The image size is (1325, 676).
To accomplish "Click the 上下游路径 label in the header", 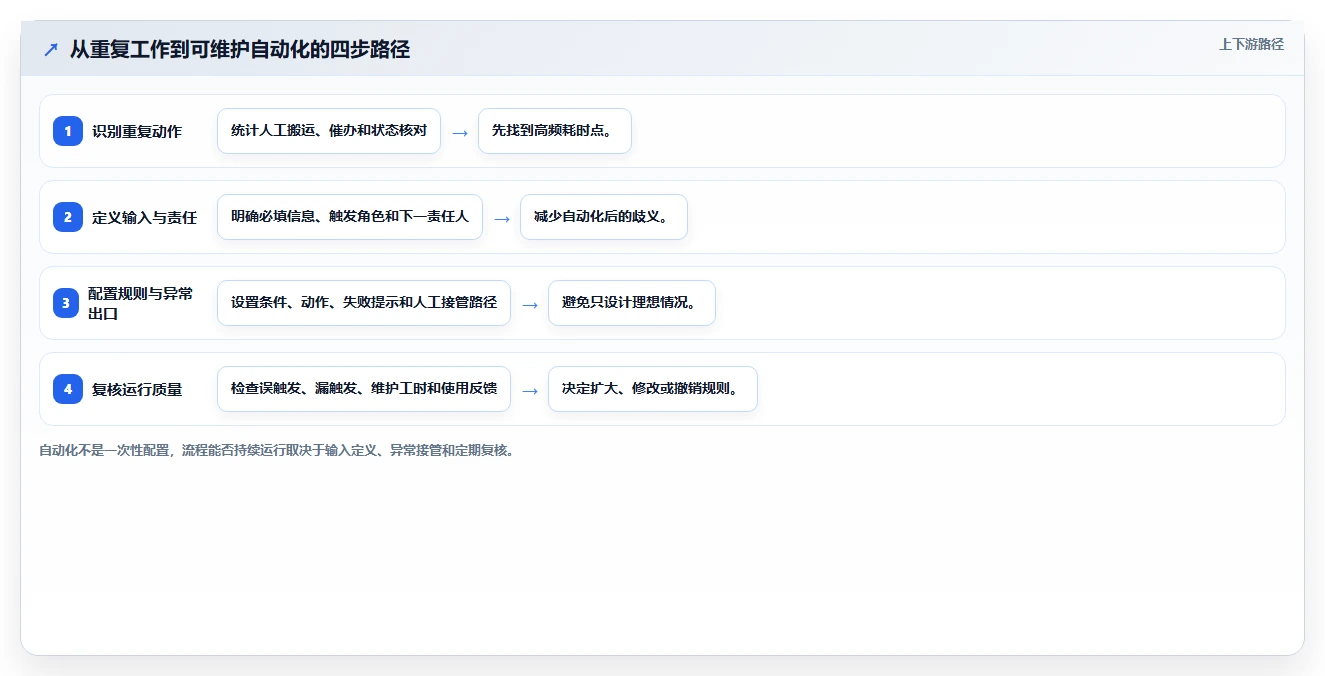I will click(x=1251, y=44).
